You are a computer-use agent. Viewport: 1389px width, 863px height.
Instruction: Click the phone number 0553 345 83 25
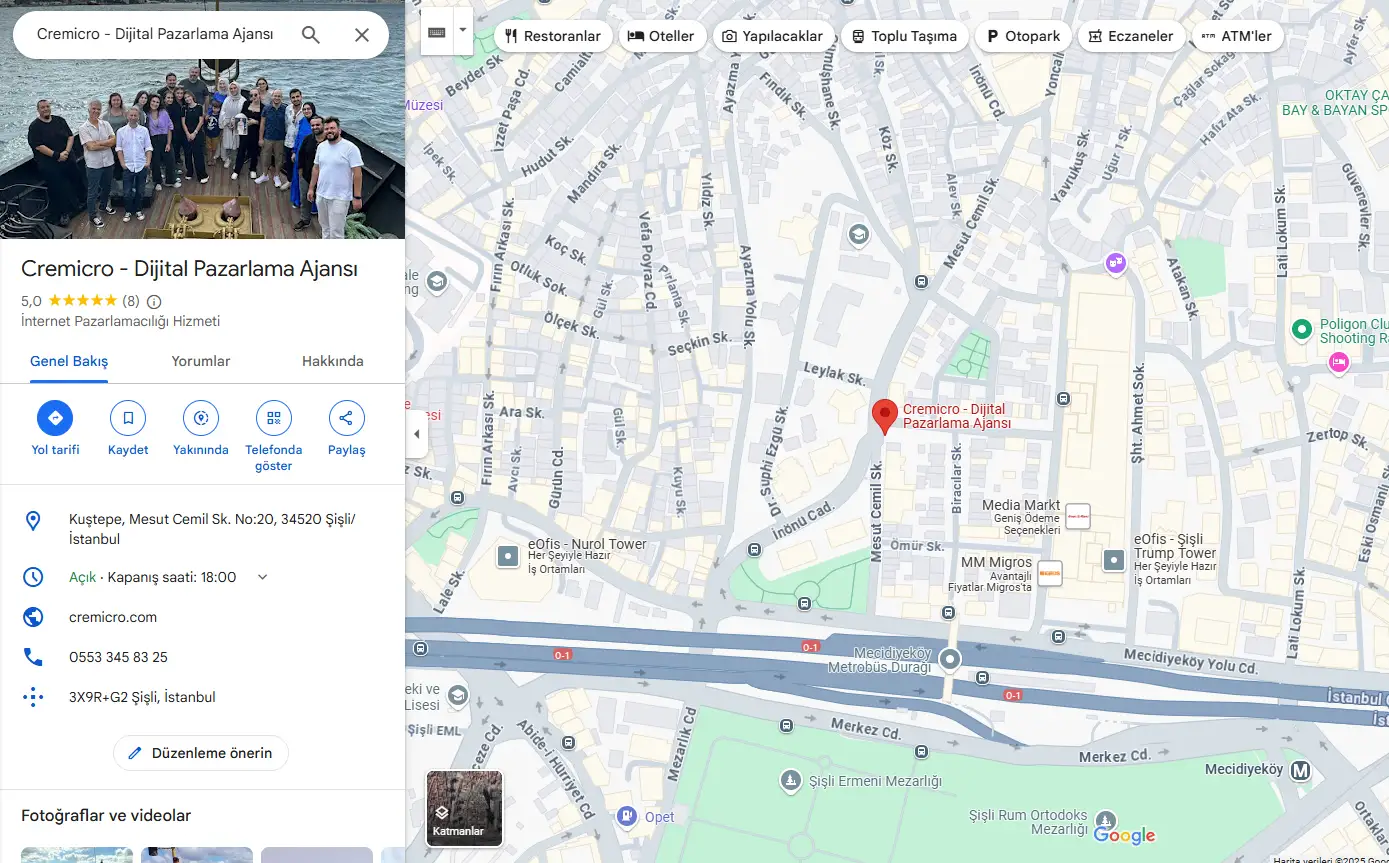tap(118, 657)
